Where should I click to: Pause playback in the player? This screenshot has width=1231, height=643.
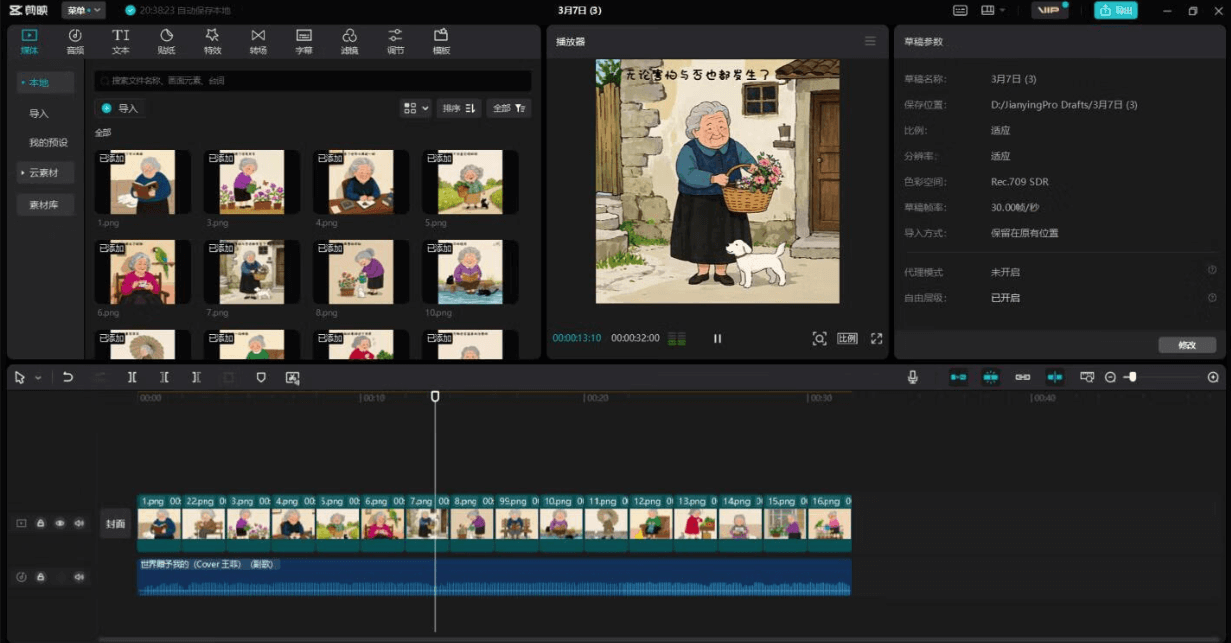click(717, 338)
